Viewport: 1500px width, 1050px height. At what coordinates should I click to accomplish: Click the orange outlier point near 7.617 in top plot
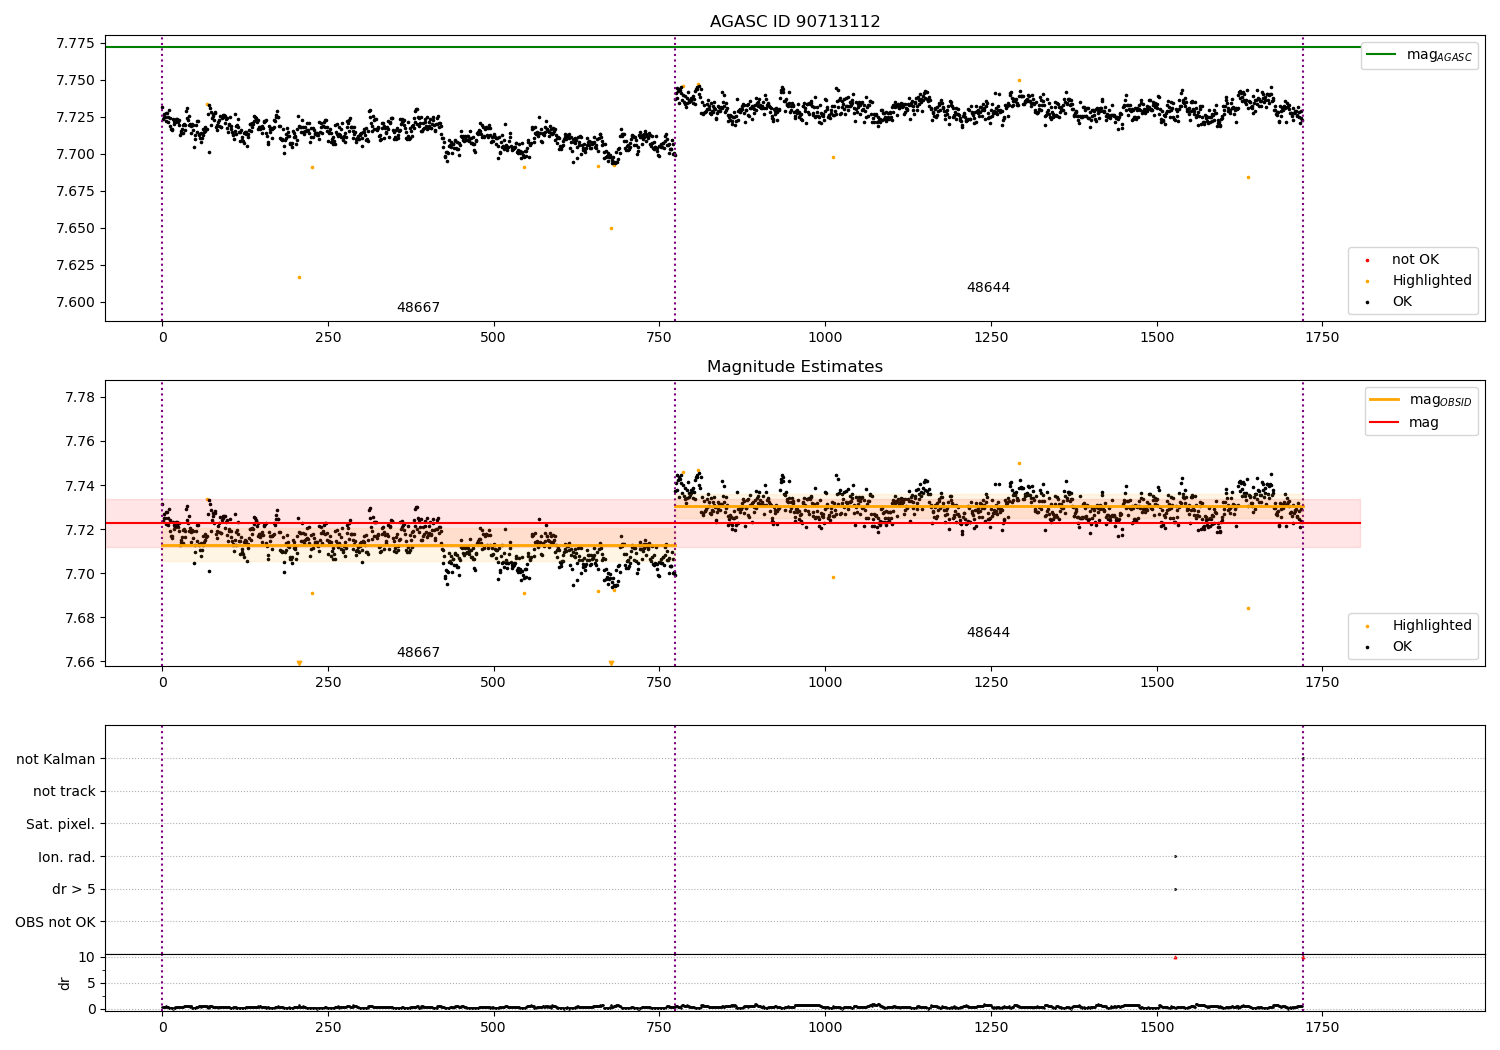pos(299,277)
